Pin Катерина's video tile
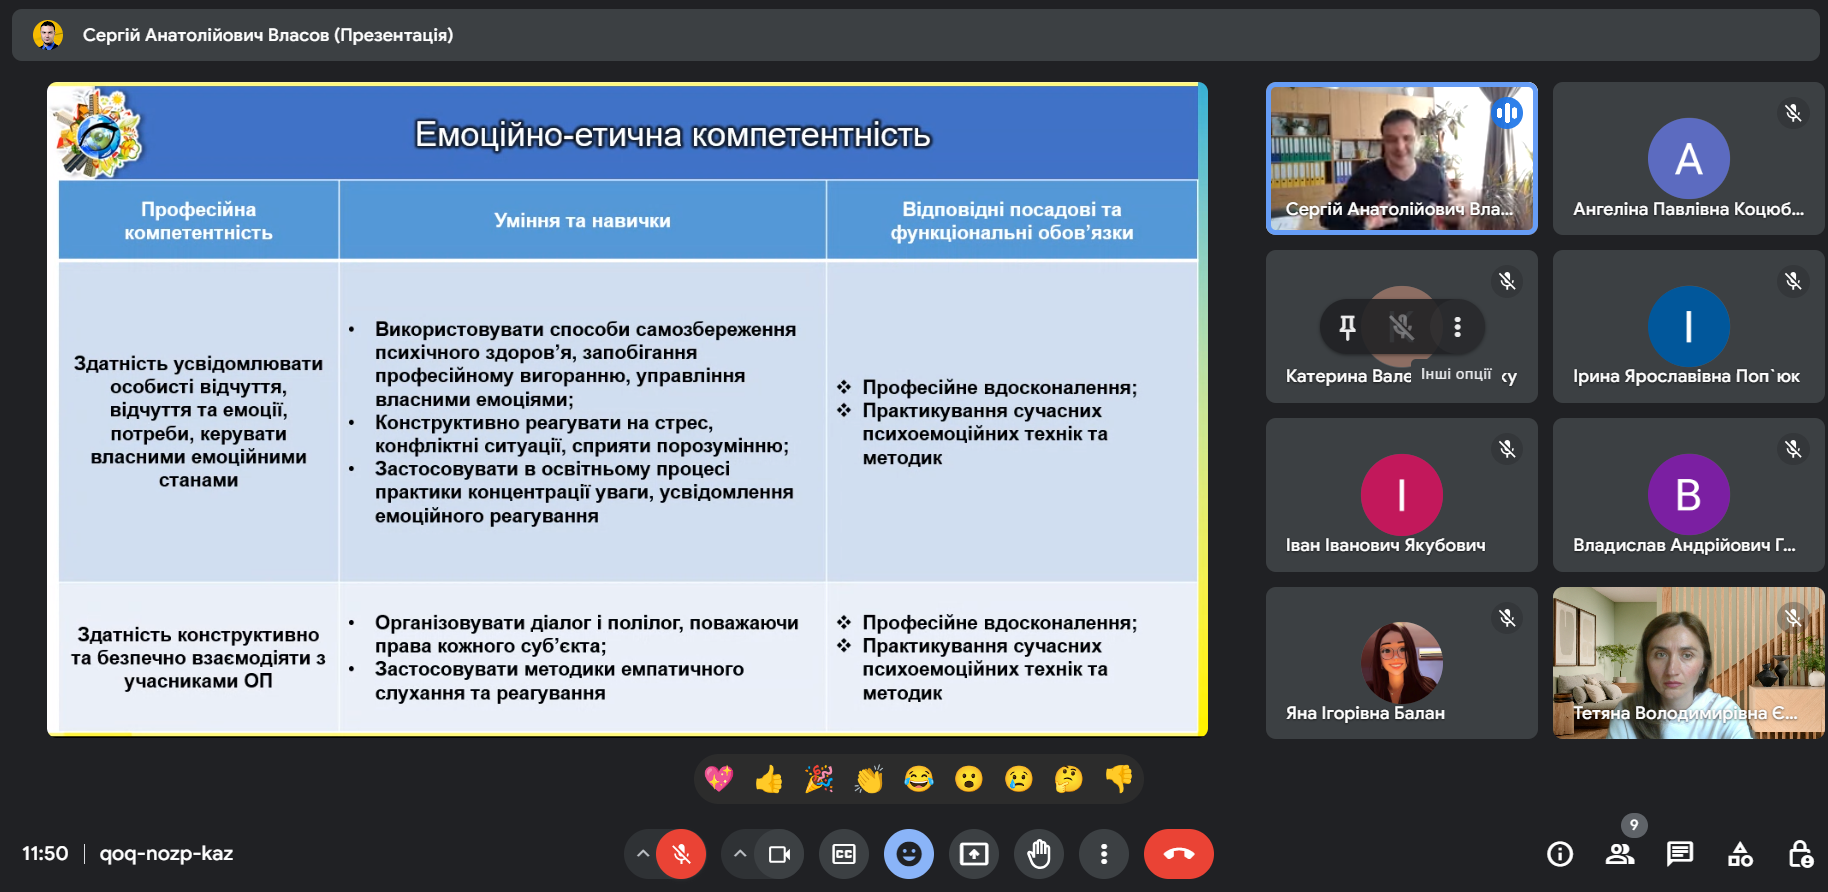1828x892 pixels. tap(1347, 326)
